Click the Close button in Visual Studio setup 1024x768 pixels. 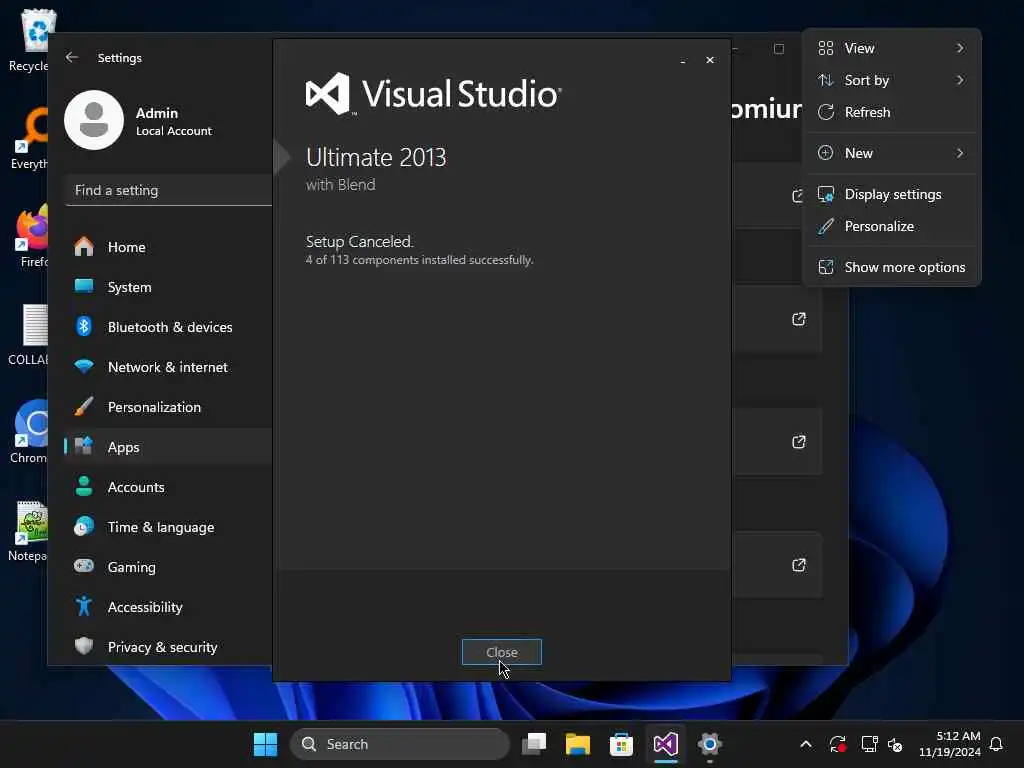click(502, 652)
